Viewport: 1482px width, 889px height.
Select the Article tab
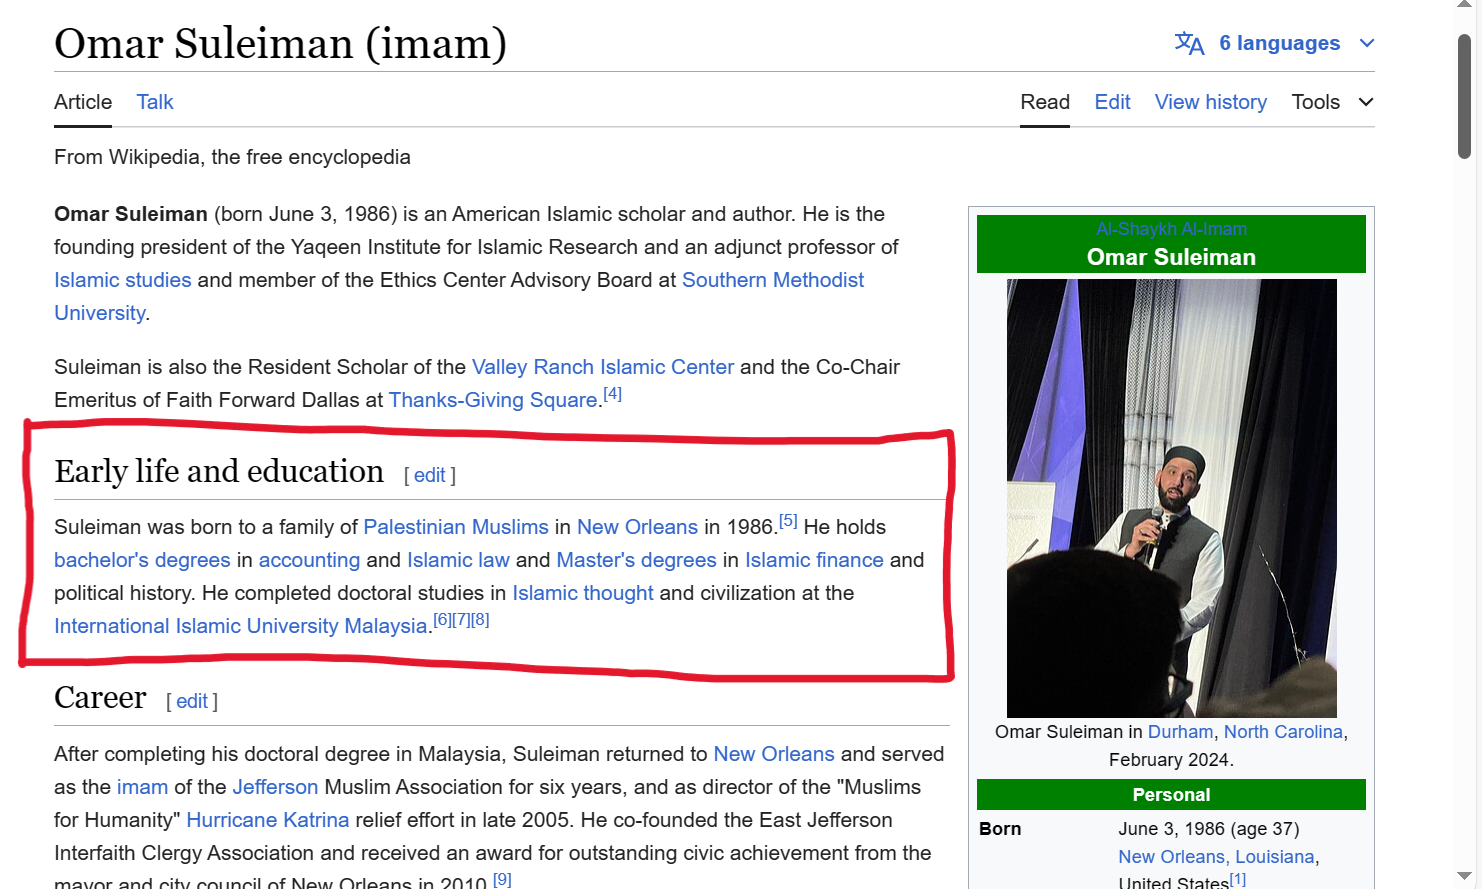[83, 102]
